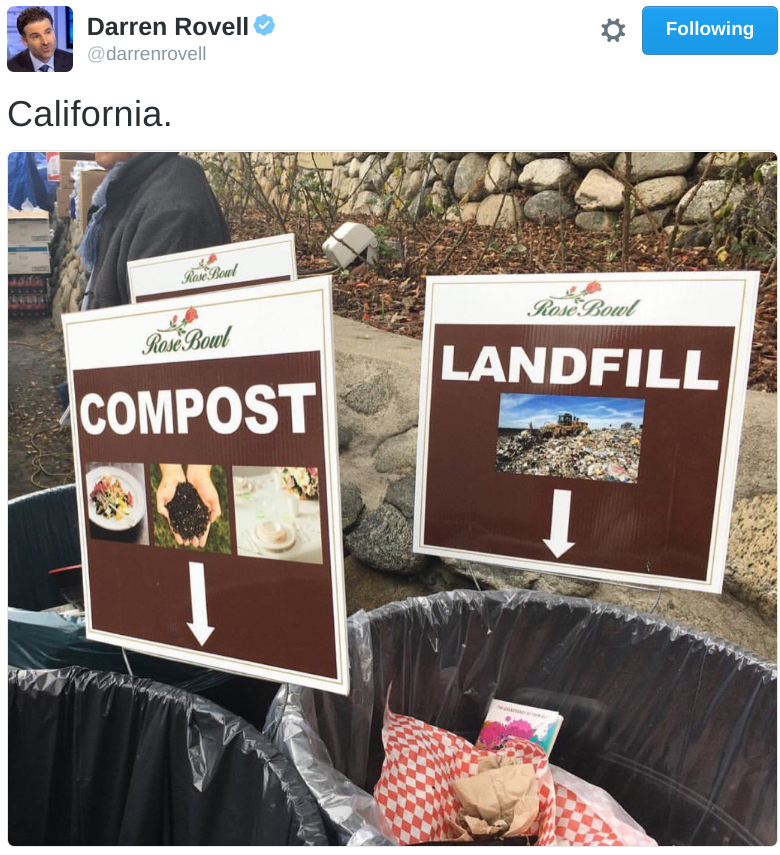Screen dimensions: 780x855
Task: Click the Darren Rovell display name
Action: click(167, 27)
